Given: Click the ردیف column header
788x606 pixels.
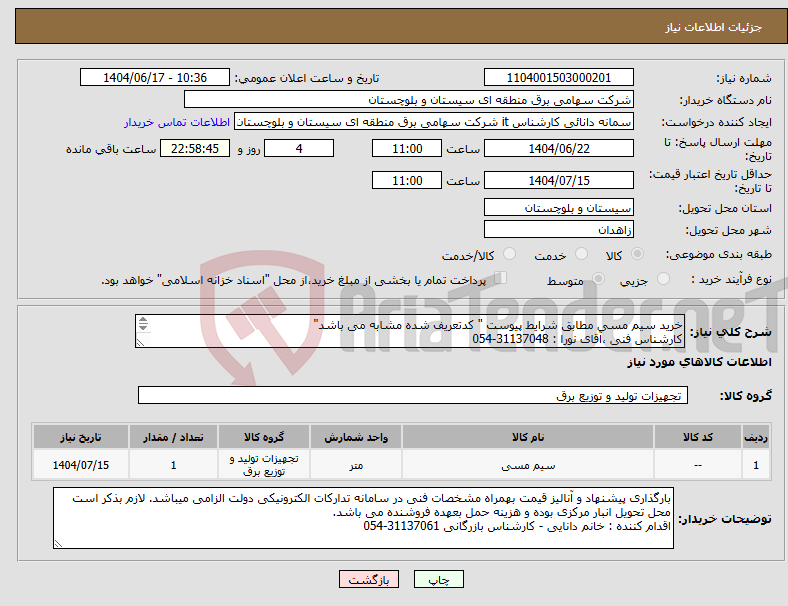Looking at the screenshot, I should pos(756,437).
